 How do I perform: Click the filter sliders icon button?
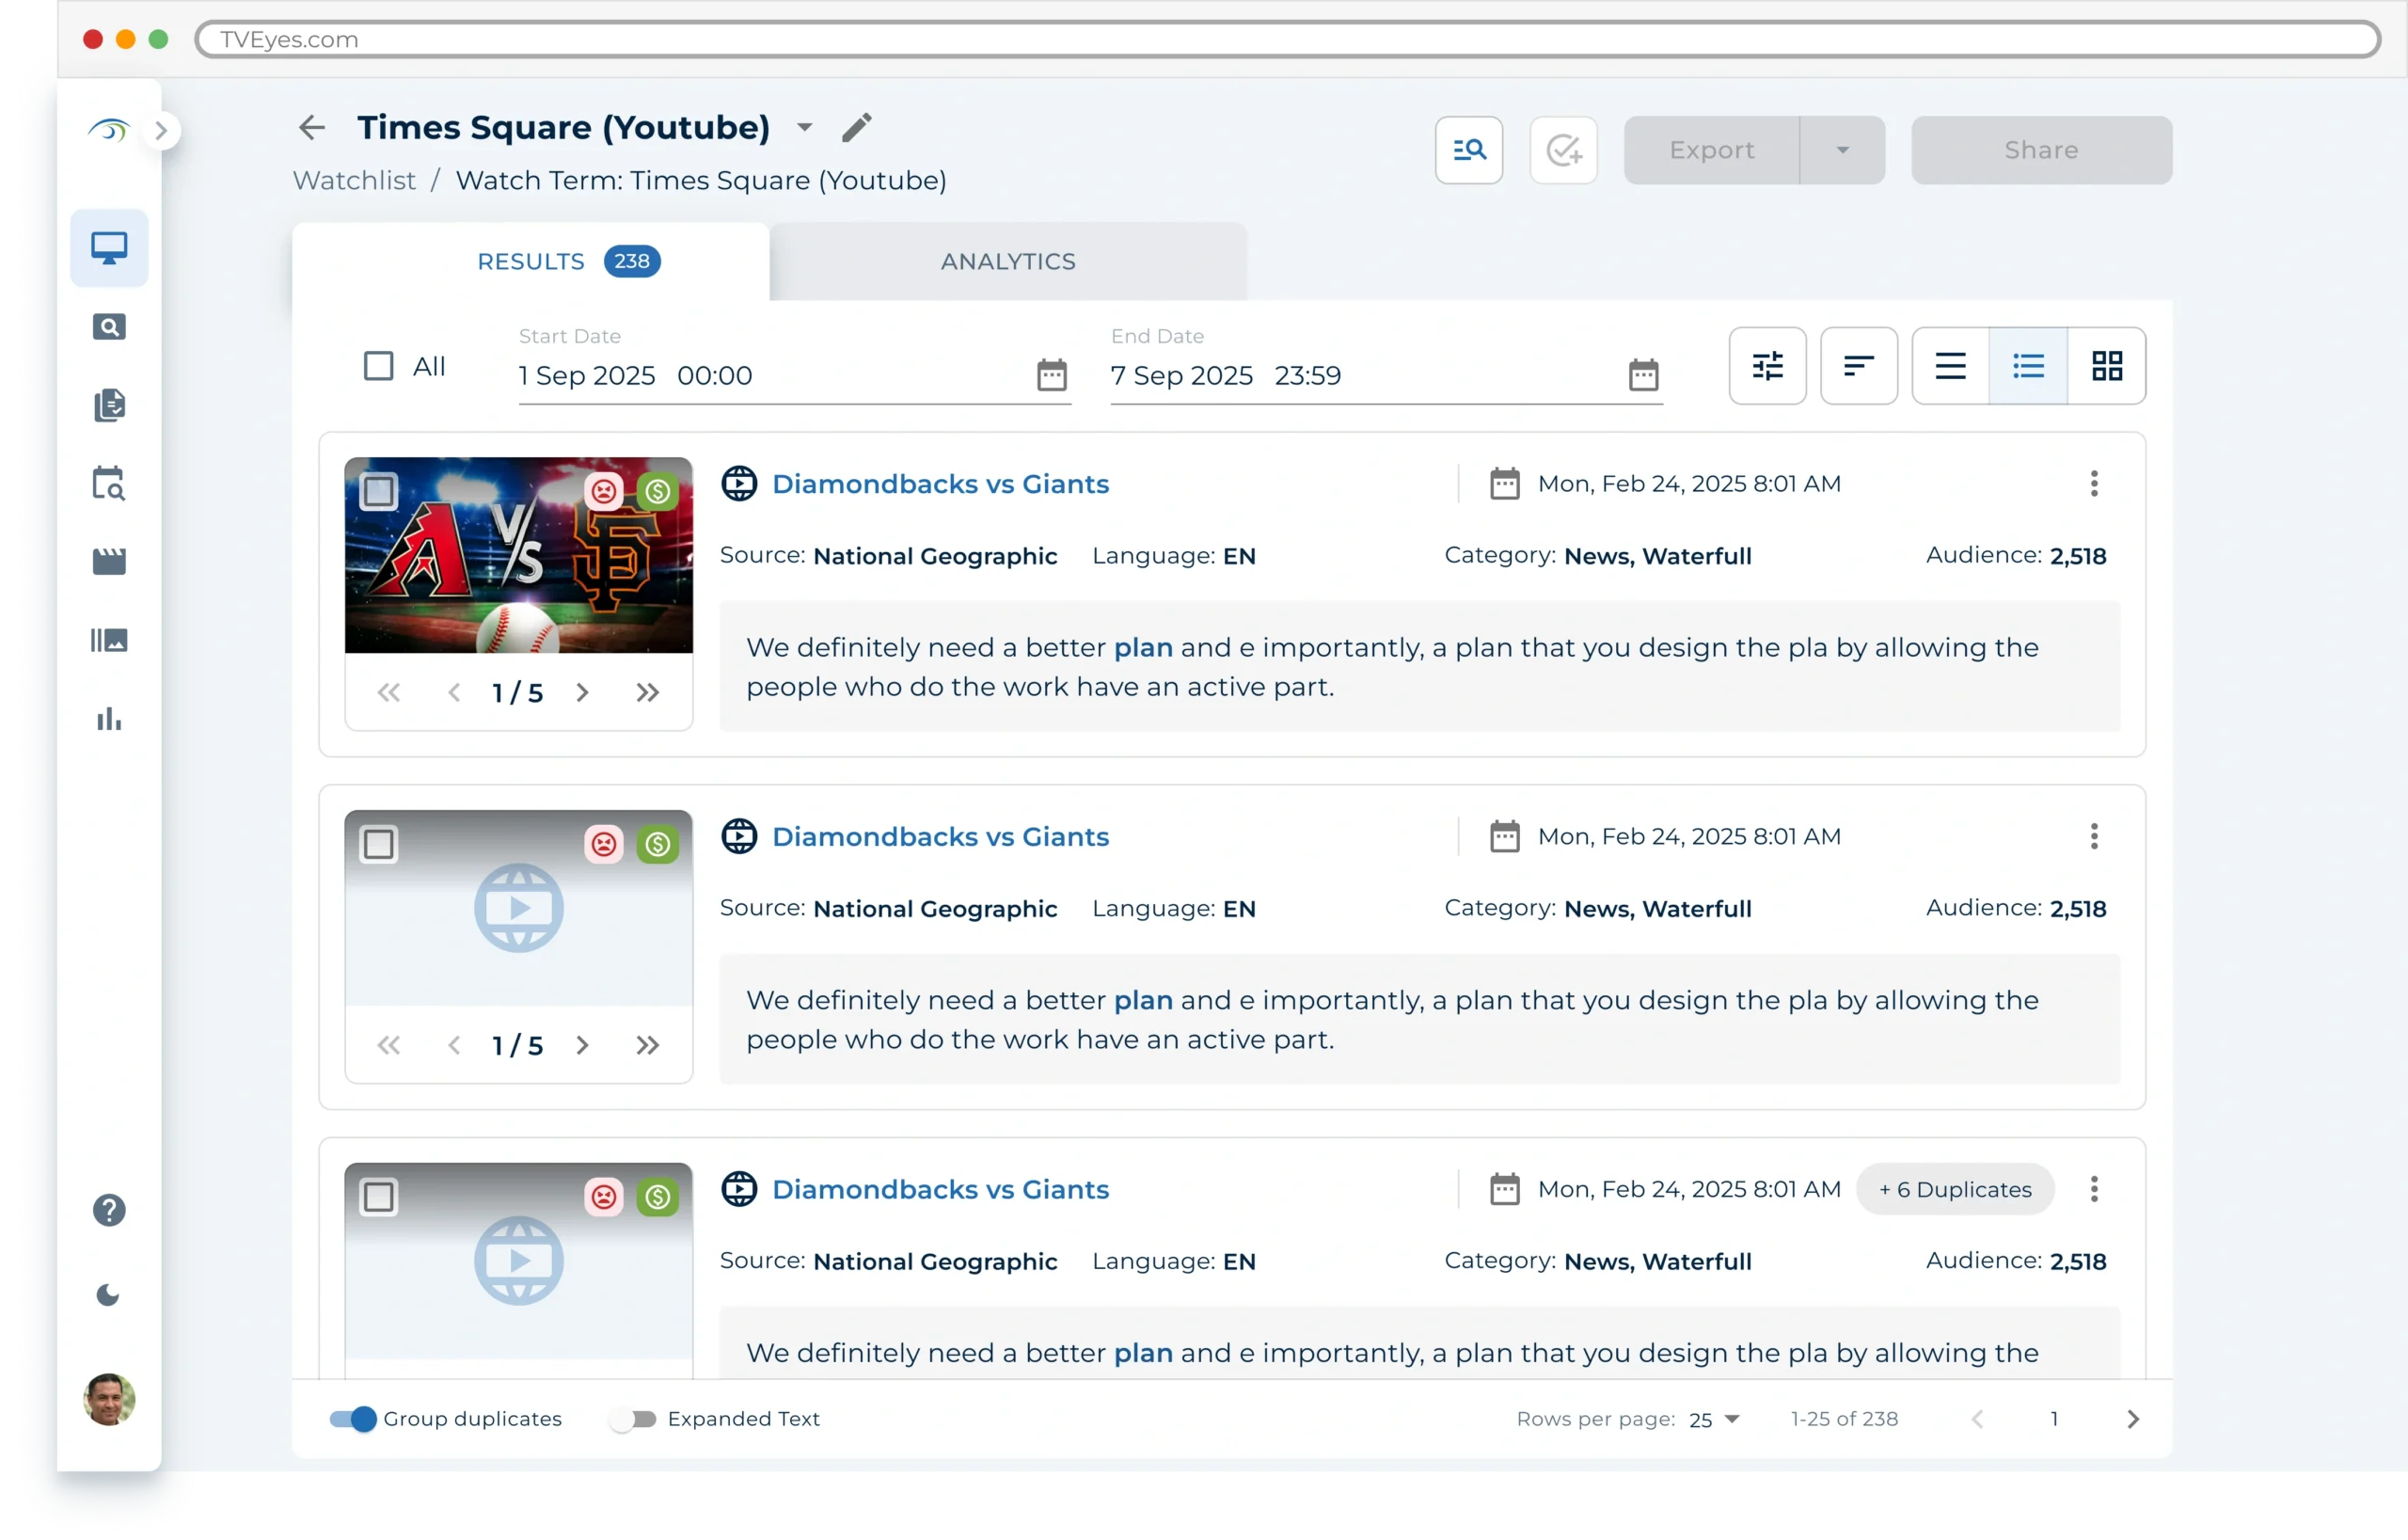1767,366
